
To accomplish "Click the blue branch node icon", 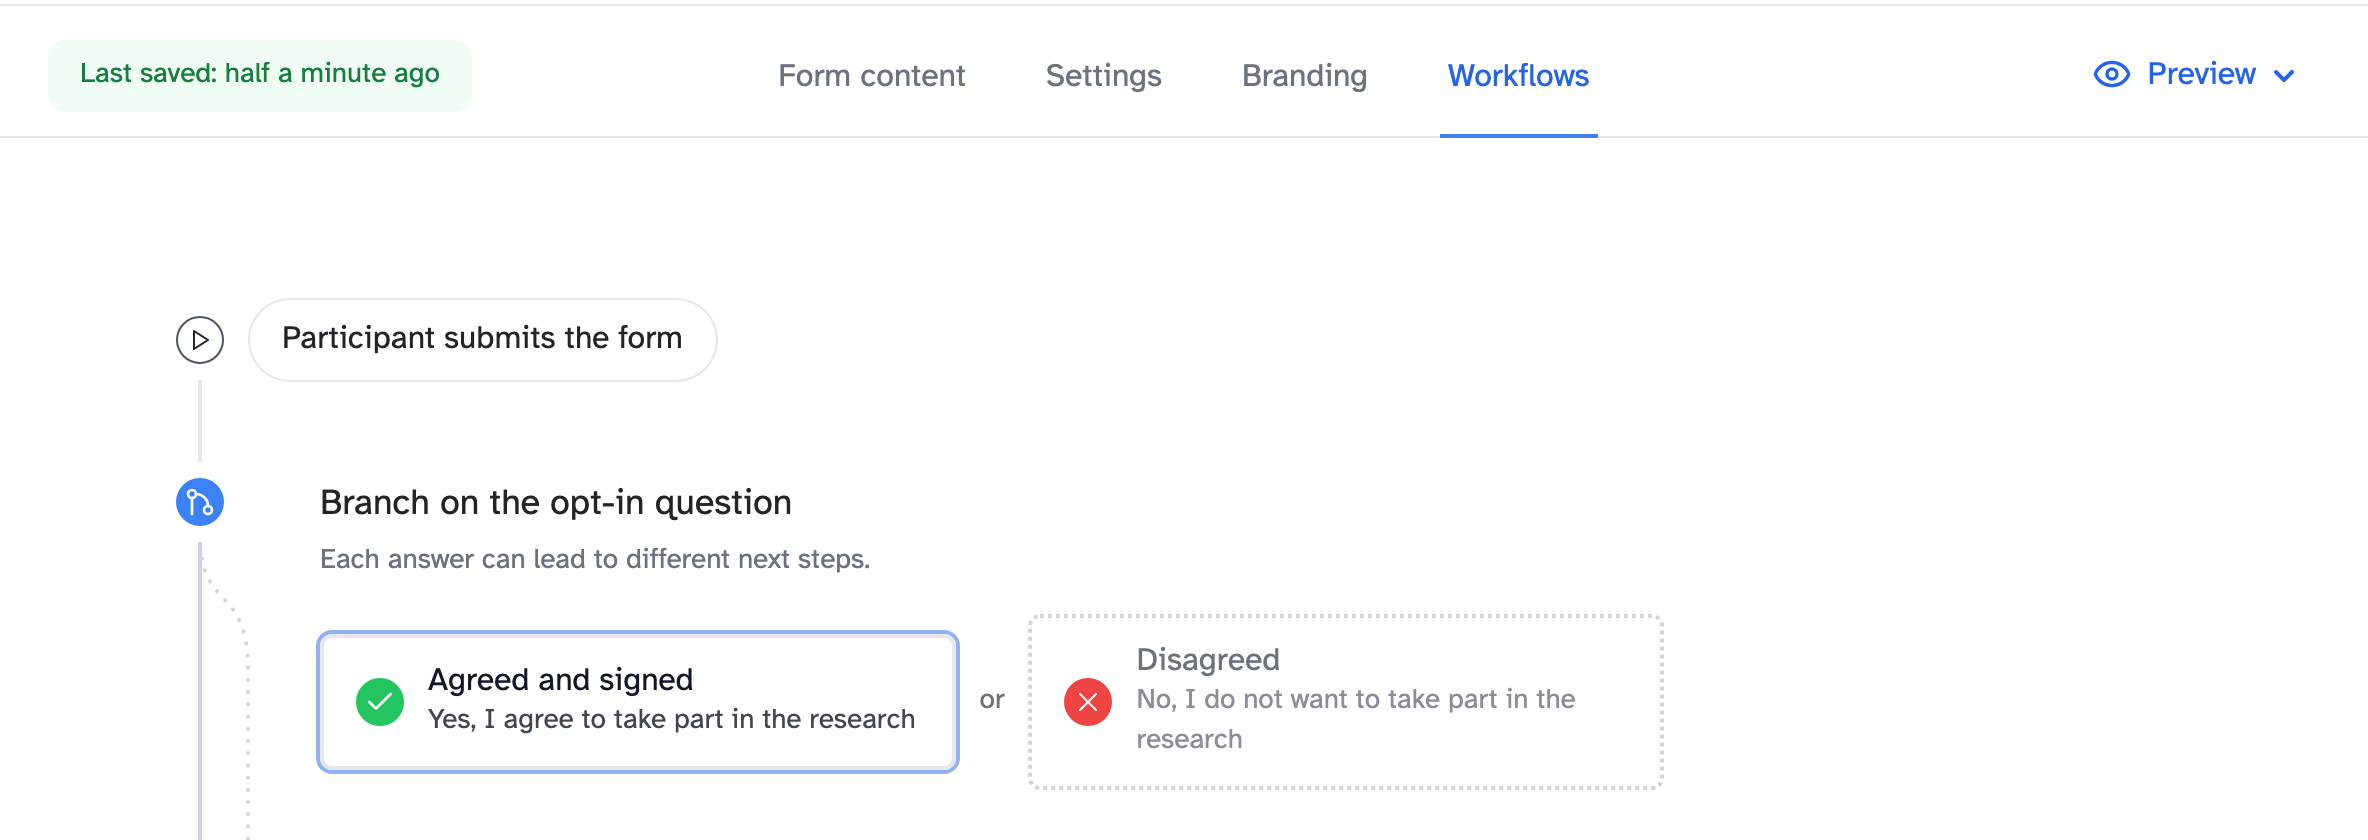I will pyautogui.click(x=200, y=502).
